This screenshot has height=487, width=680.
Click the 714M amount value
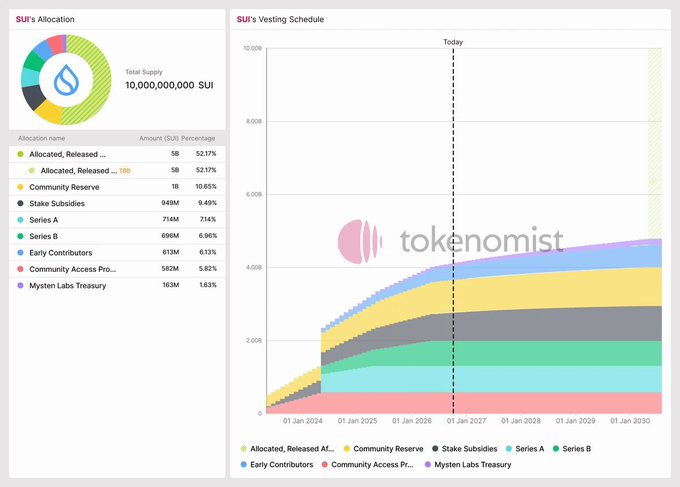tap(171, 219)
